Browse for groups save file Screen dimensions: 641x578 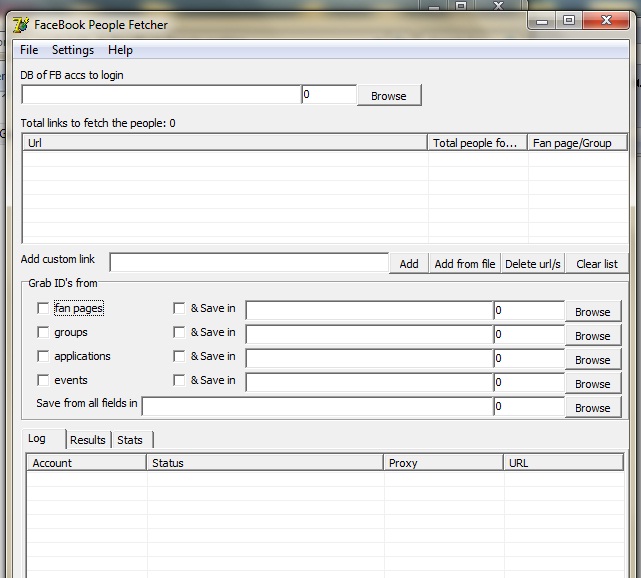(x=593, y=336)
